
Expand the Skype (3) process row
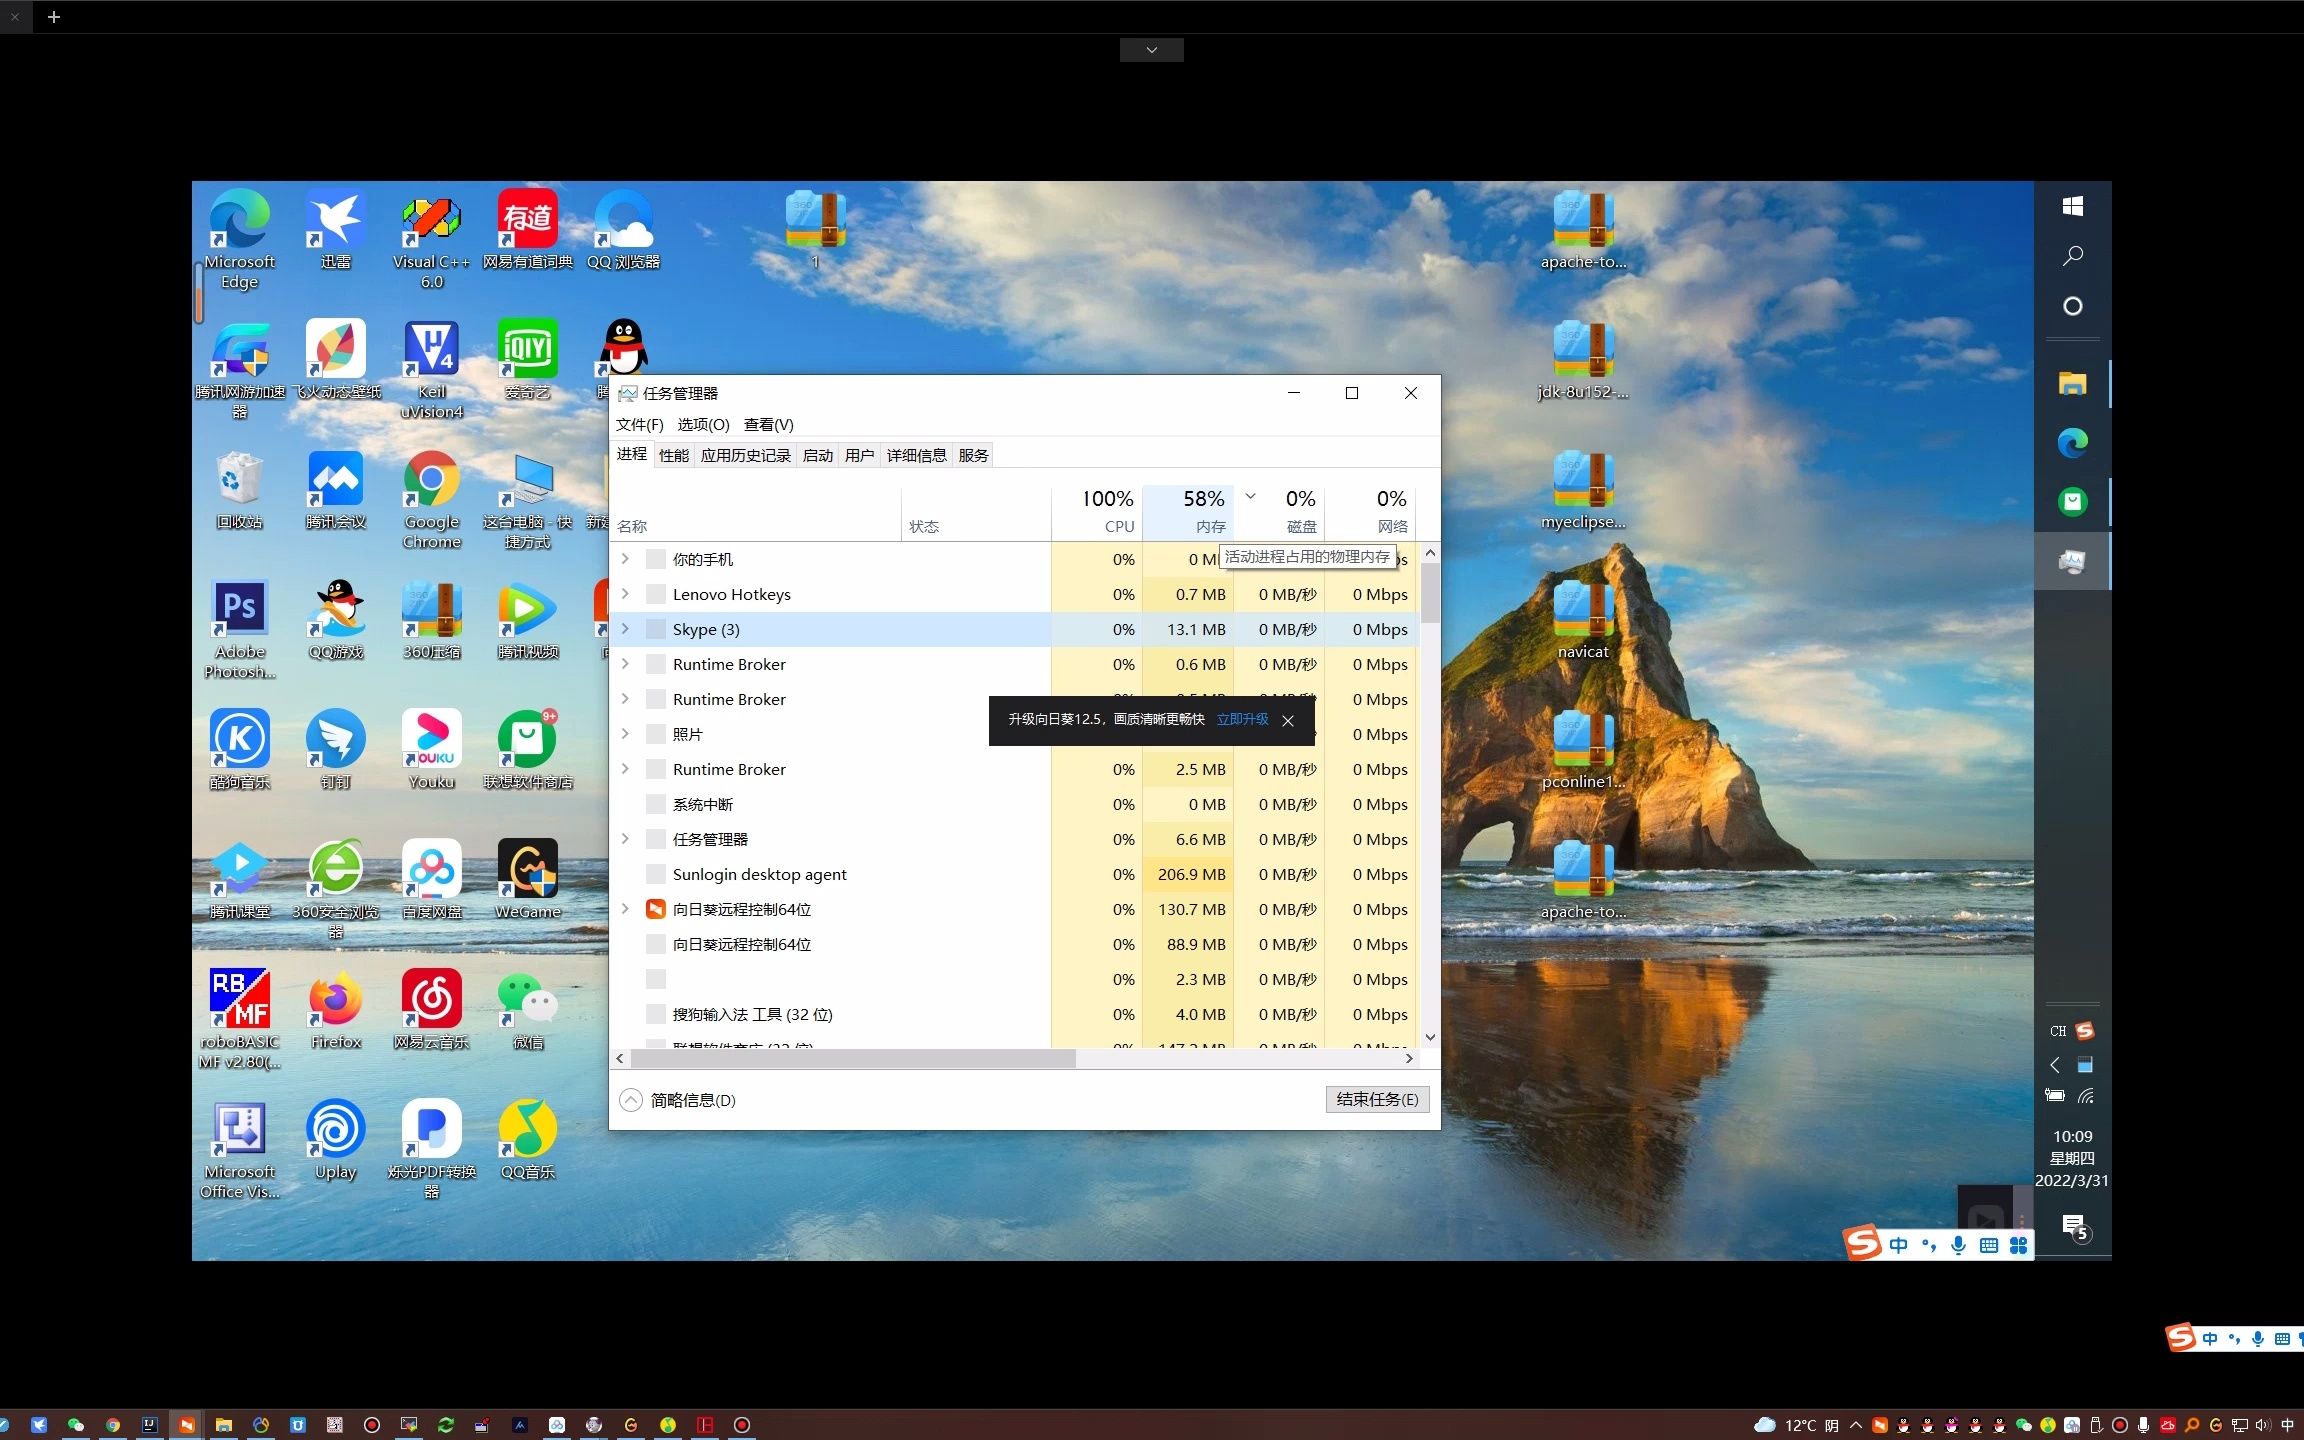coord(625,629)
